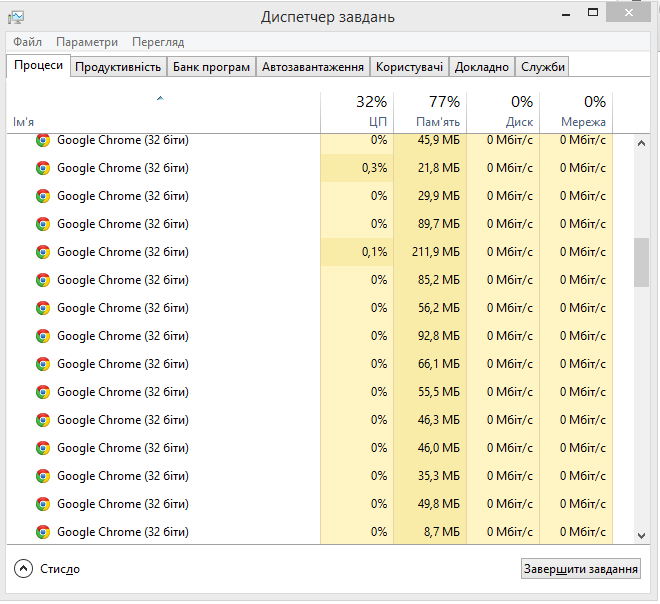
Task: Maximize the Task Manager window
Action: pyautogui.click(x=593, y=13)
